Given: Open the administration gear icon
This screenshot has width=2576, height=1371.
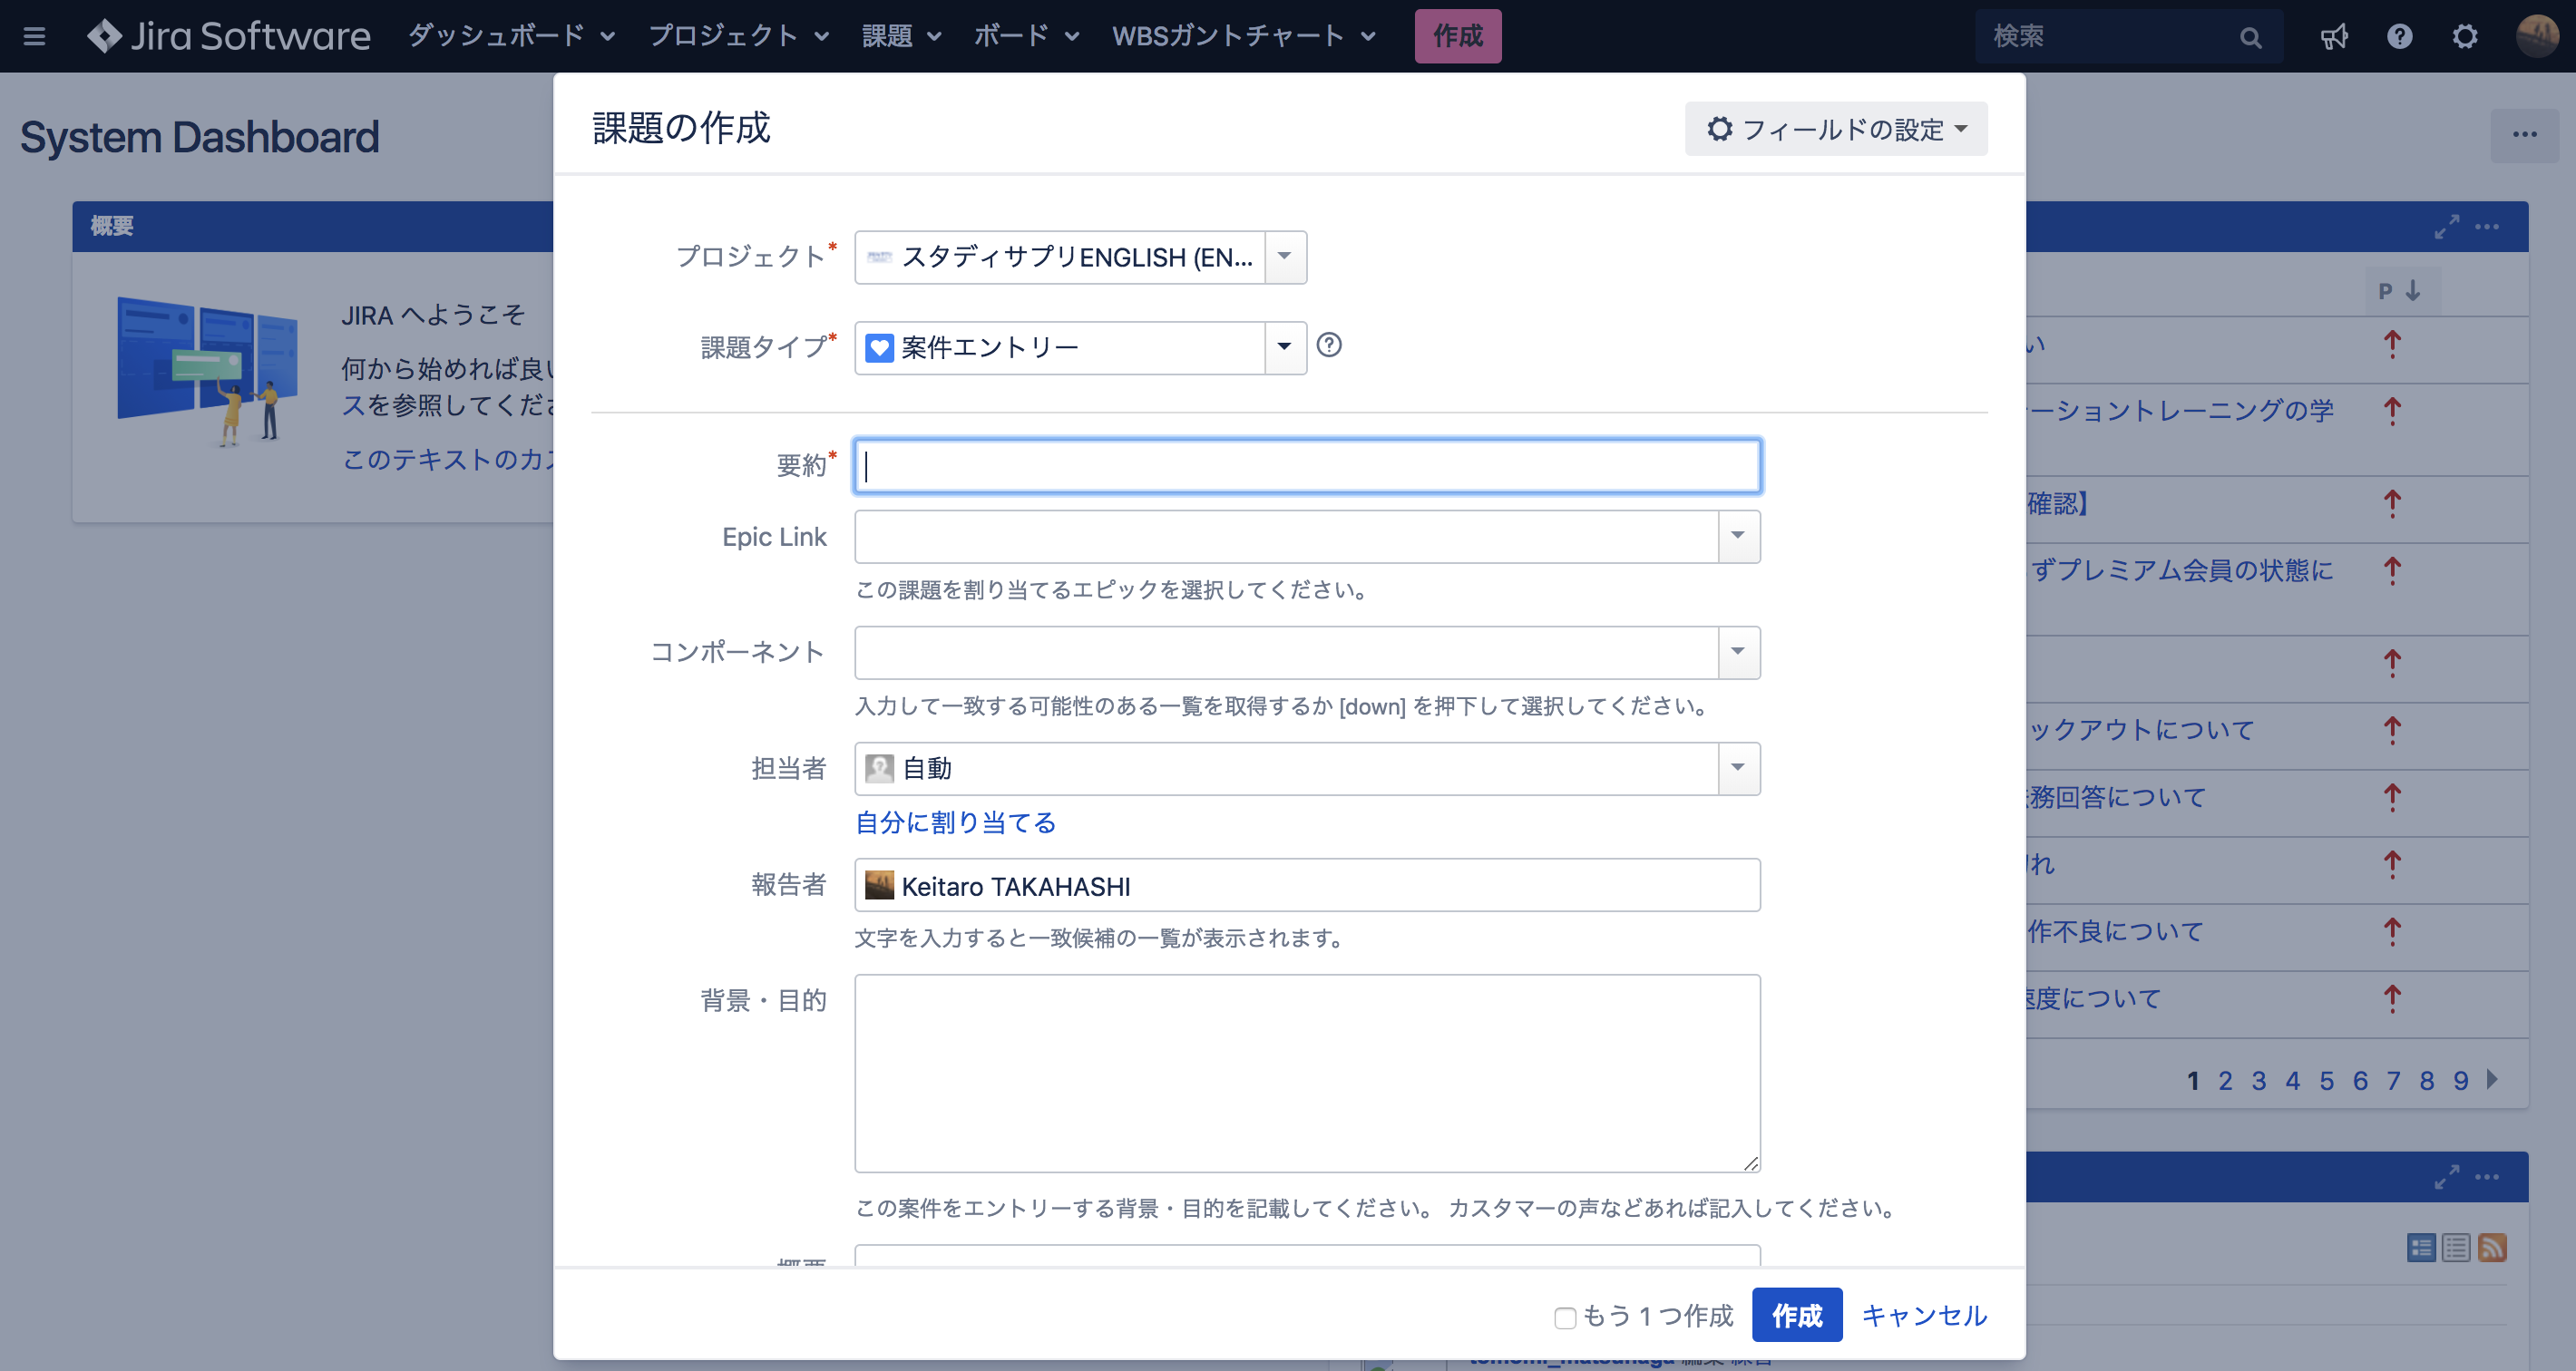Looking at the screenshot, I should coord(2465,37).
